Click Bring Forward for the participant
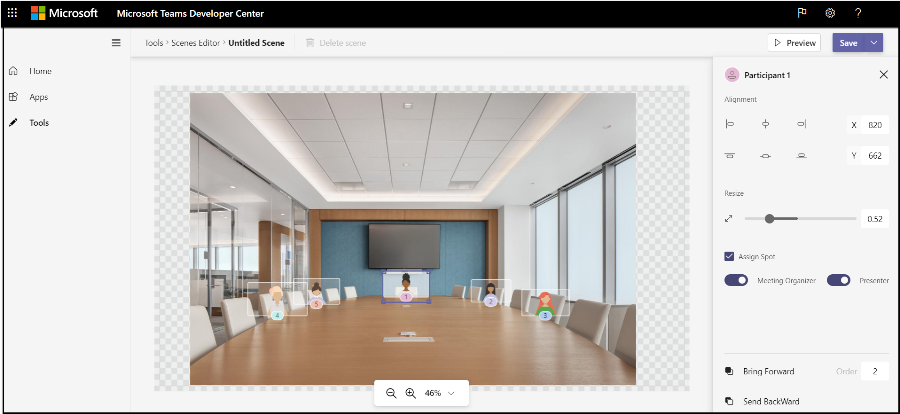The image size is (900, 414). [x=768, y=371]
